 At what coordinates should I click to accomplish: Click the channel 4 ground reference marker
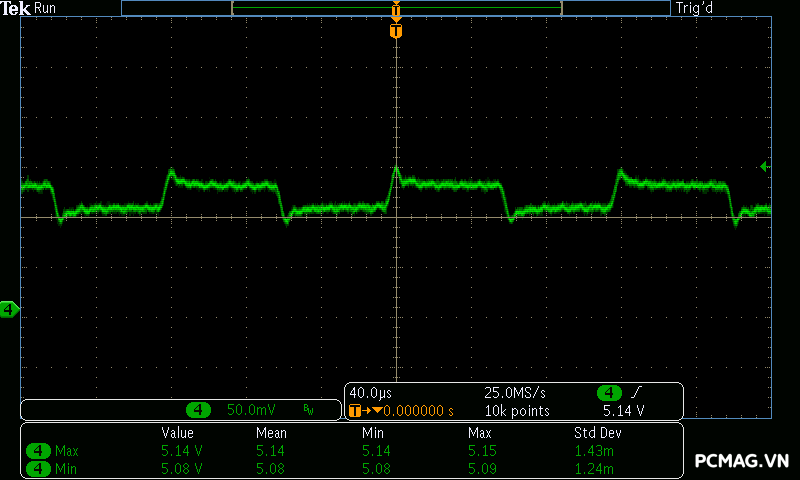click(9, 310)
